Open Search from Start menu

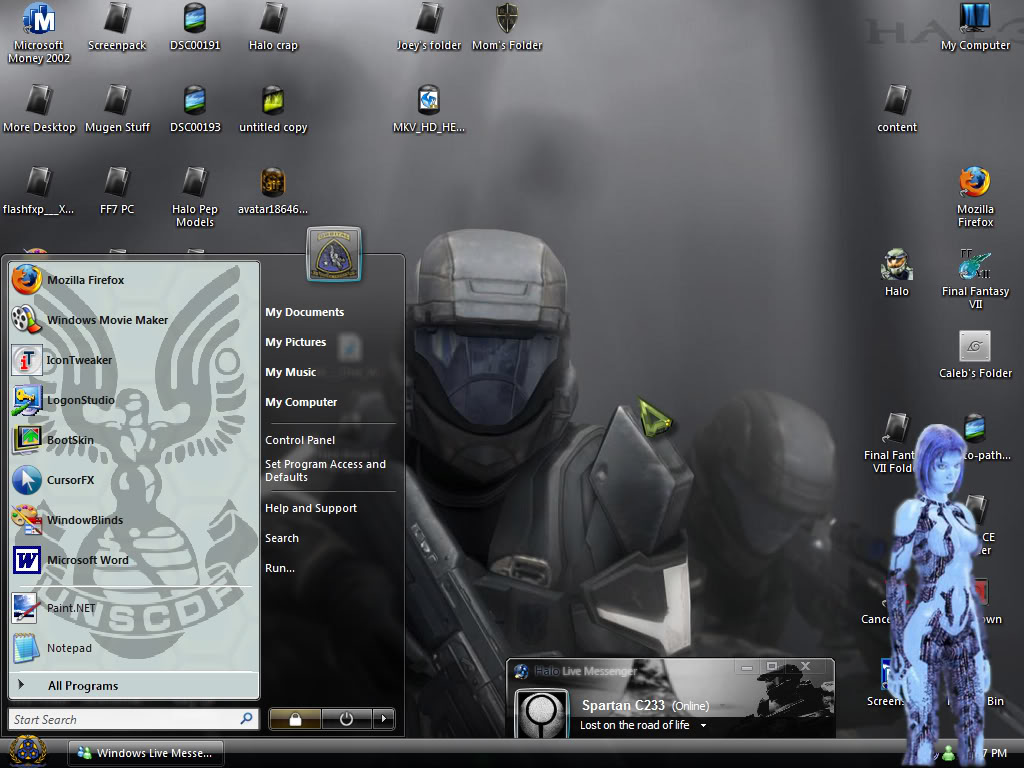coord(281,538)
